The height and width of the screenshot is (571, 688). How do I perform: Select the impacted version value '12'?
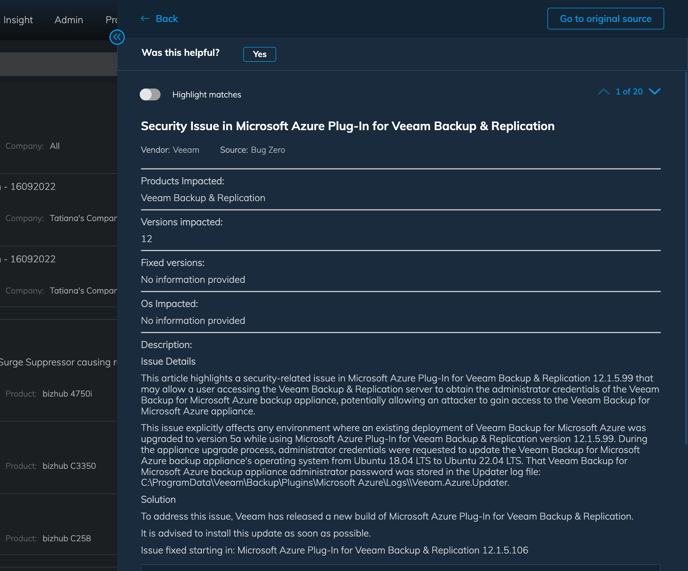tap(147, 239)
